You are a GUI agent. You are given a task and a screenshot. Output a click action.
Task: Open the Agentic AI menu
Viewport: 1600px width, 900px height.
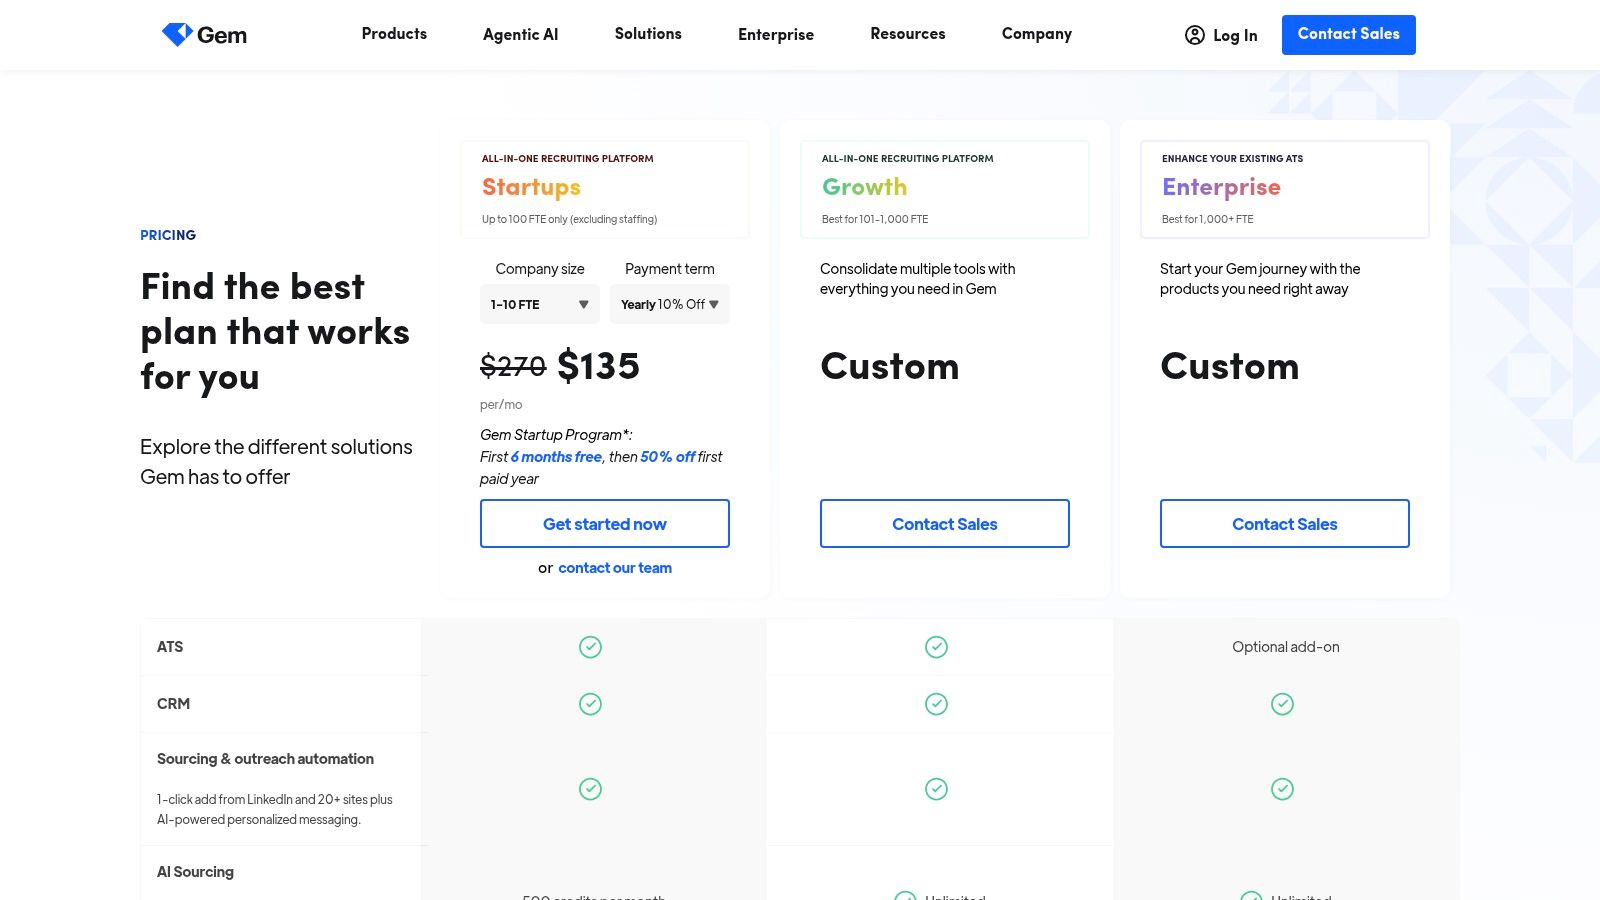tap(521, 34)
